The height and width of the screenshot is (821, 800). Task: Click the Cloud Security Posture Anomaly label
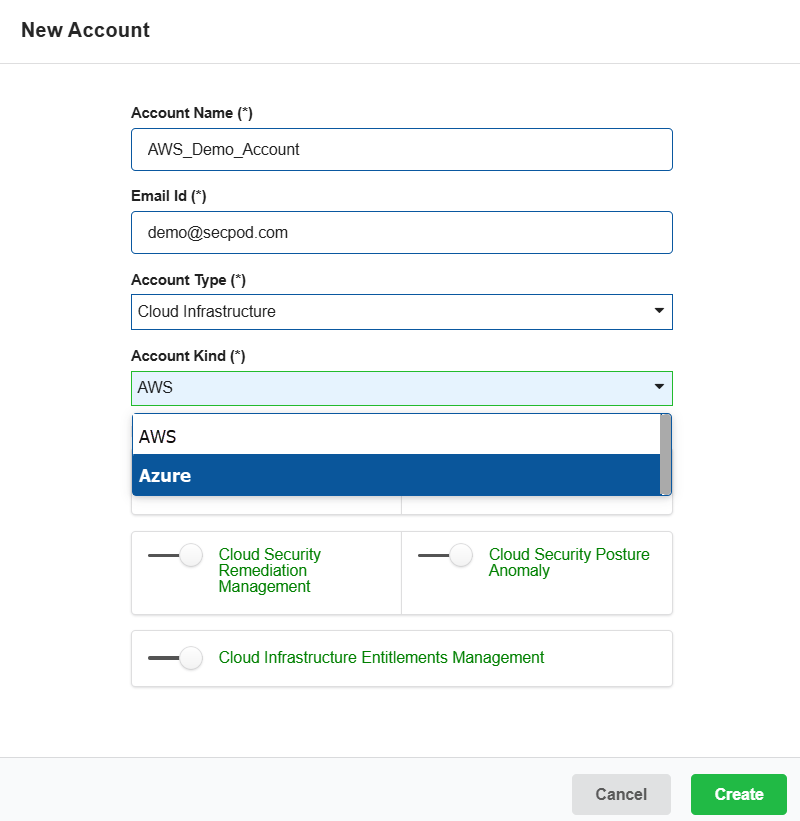tap(569, 562)
